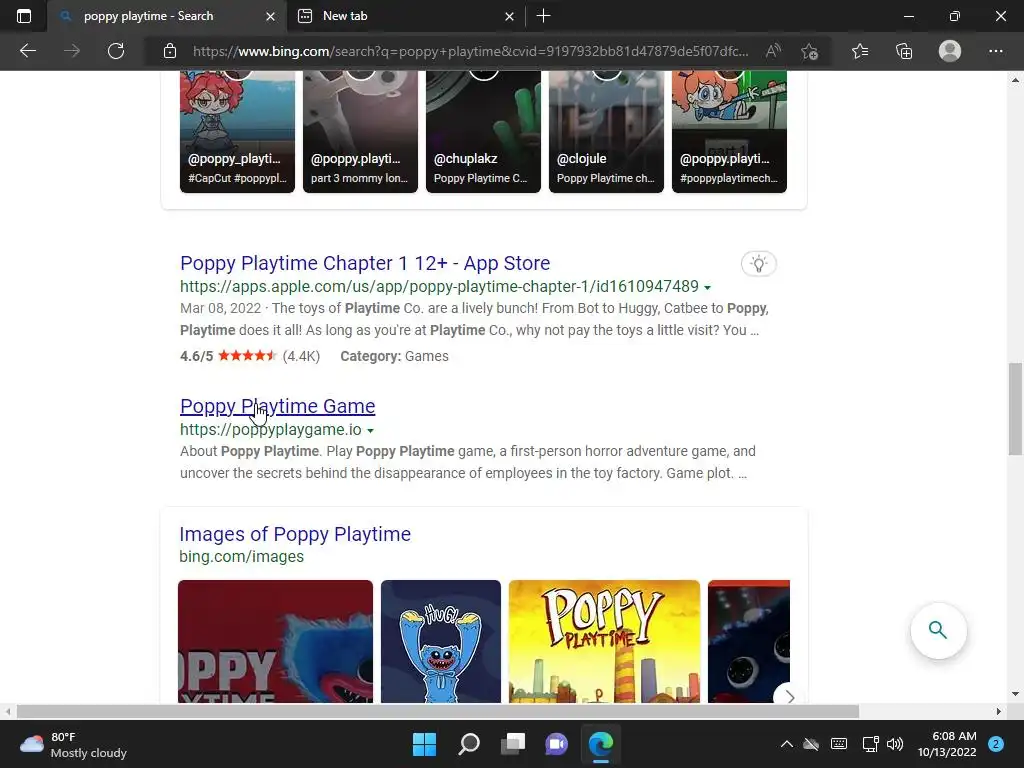The width and height of the screenshot is (1024, 768).
Task: Open the part 3 mommy long video card
Action: point(360,132)
